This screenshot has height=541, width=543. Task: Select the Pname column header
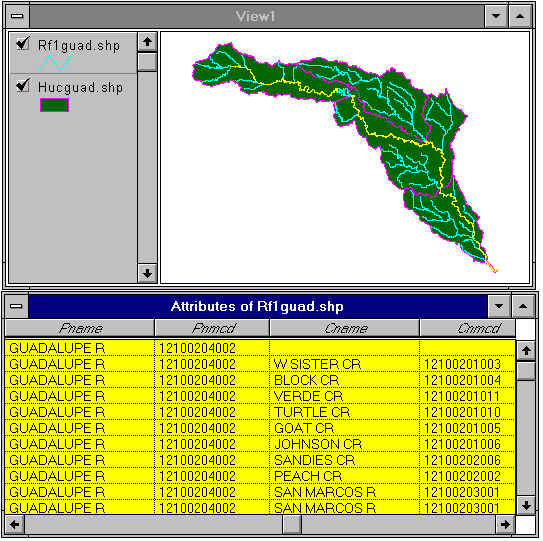[x=80, y=328]
